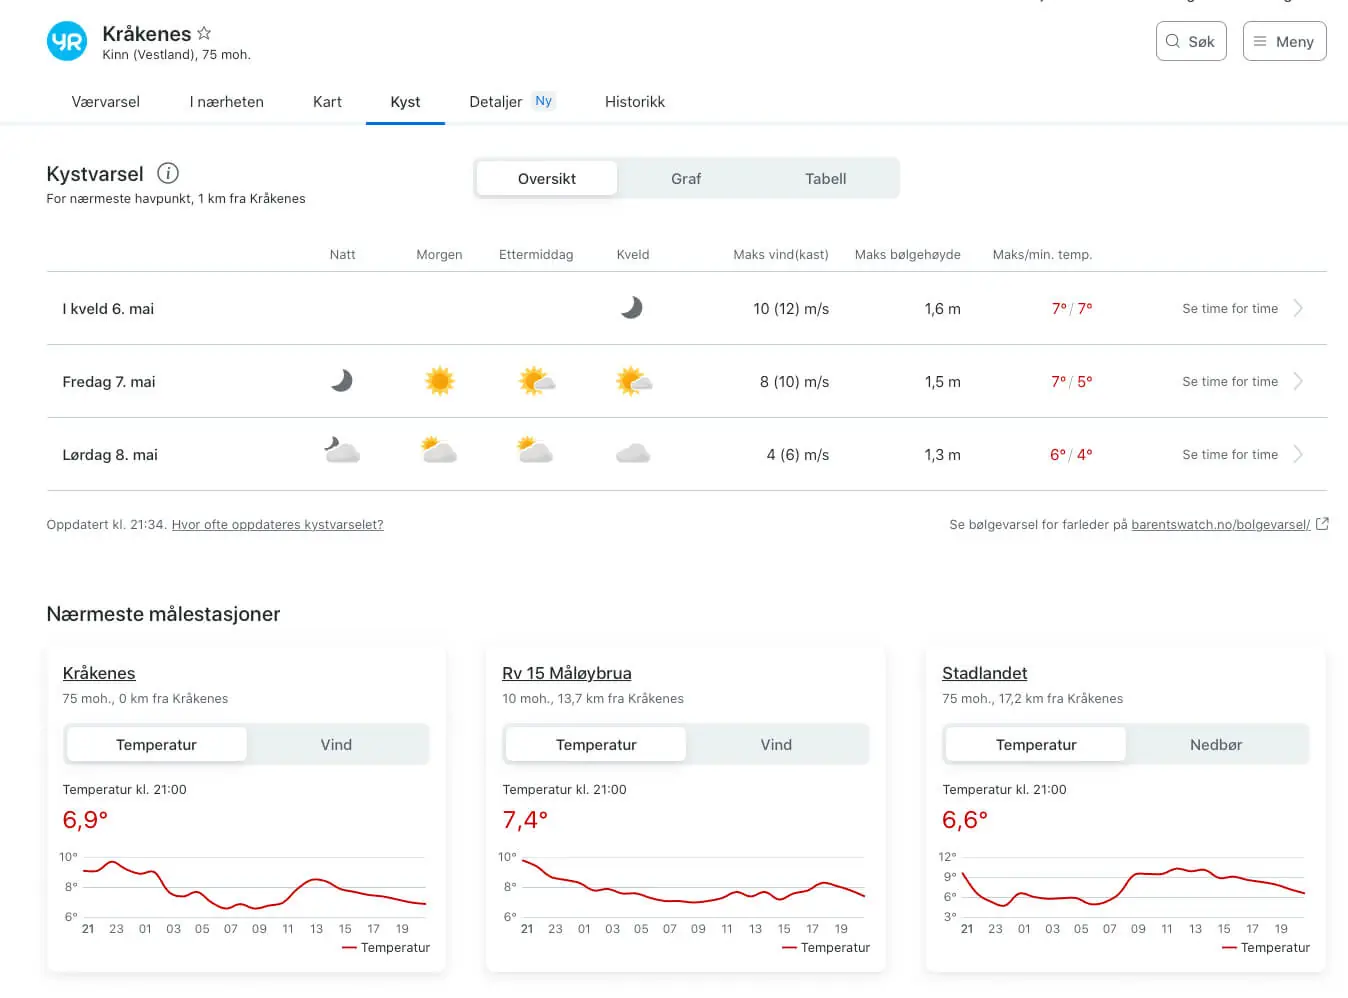Switch to the Graf view tab
Image resolution: width=1348 pixels, height=998 pixels.
click(x=686, y=179)
